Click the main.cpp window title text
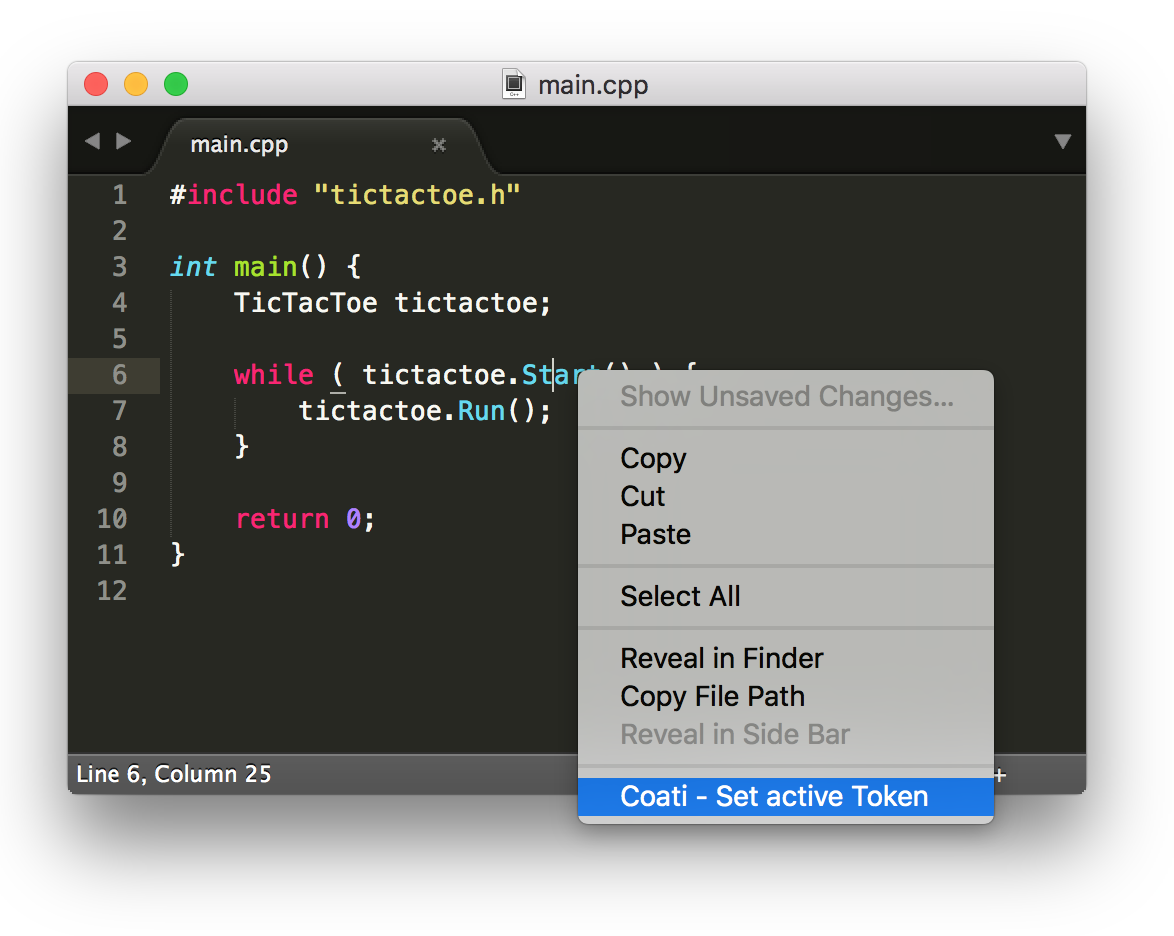Image resolution: width=1174 pixels, height=936 pixels. [593, 85]
